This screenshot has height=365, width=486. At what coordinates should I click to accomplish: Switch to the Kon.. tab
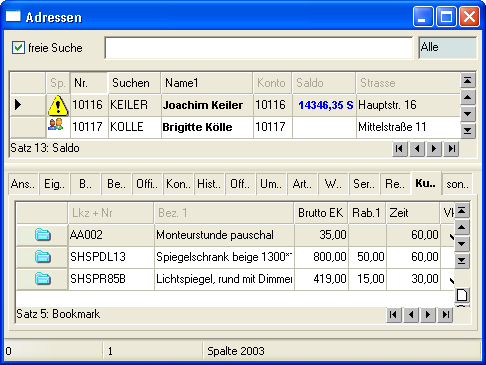click(178, 184)
